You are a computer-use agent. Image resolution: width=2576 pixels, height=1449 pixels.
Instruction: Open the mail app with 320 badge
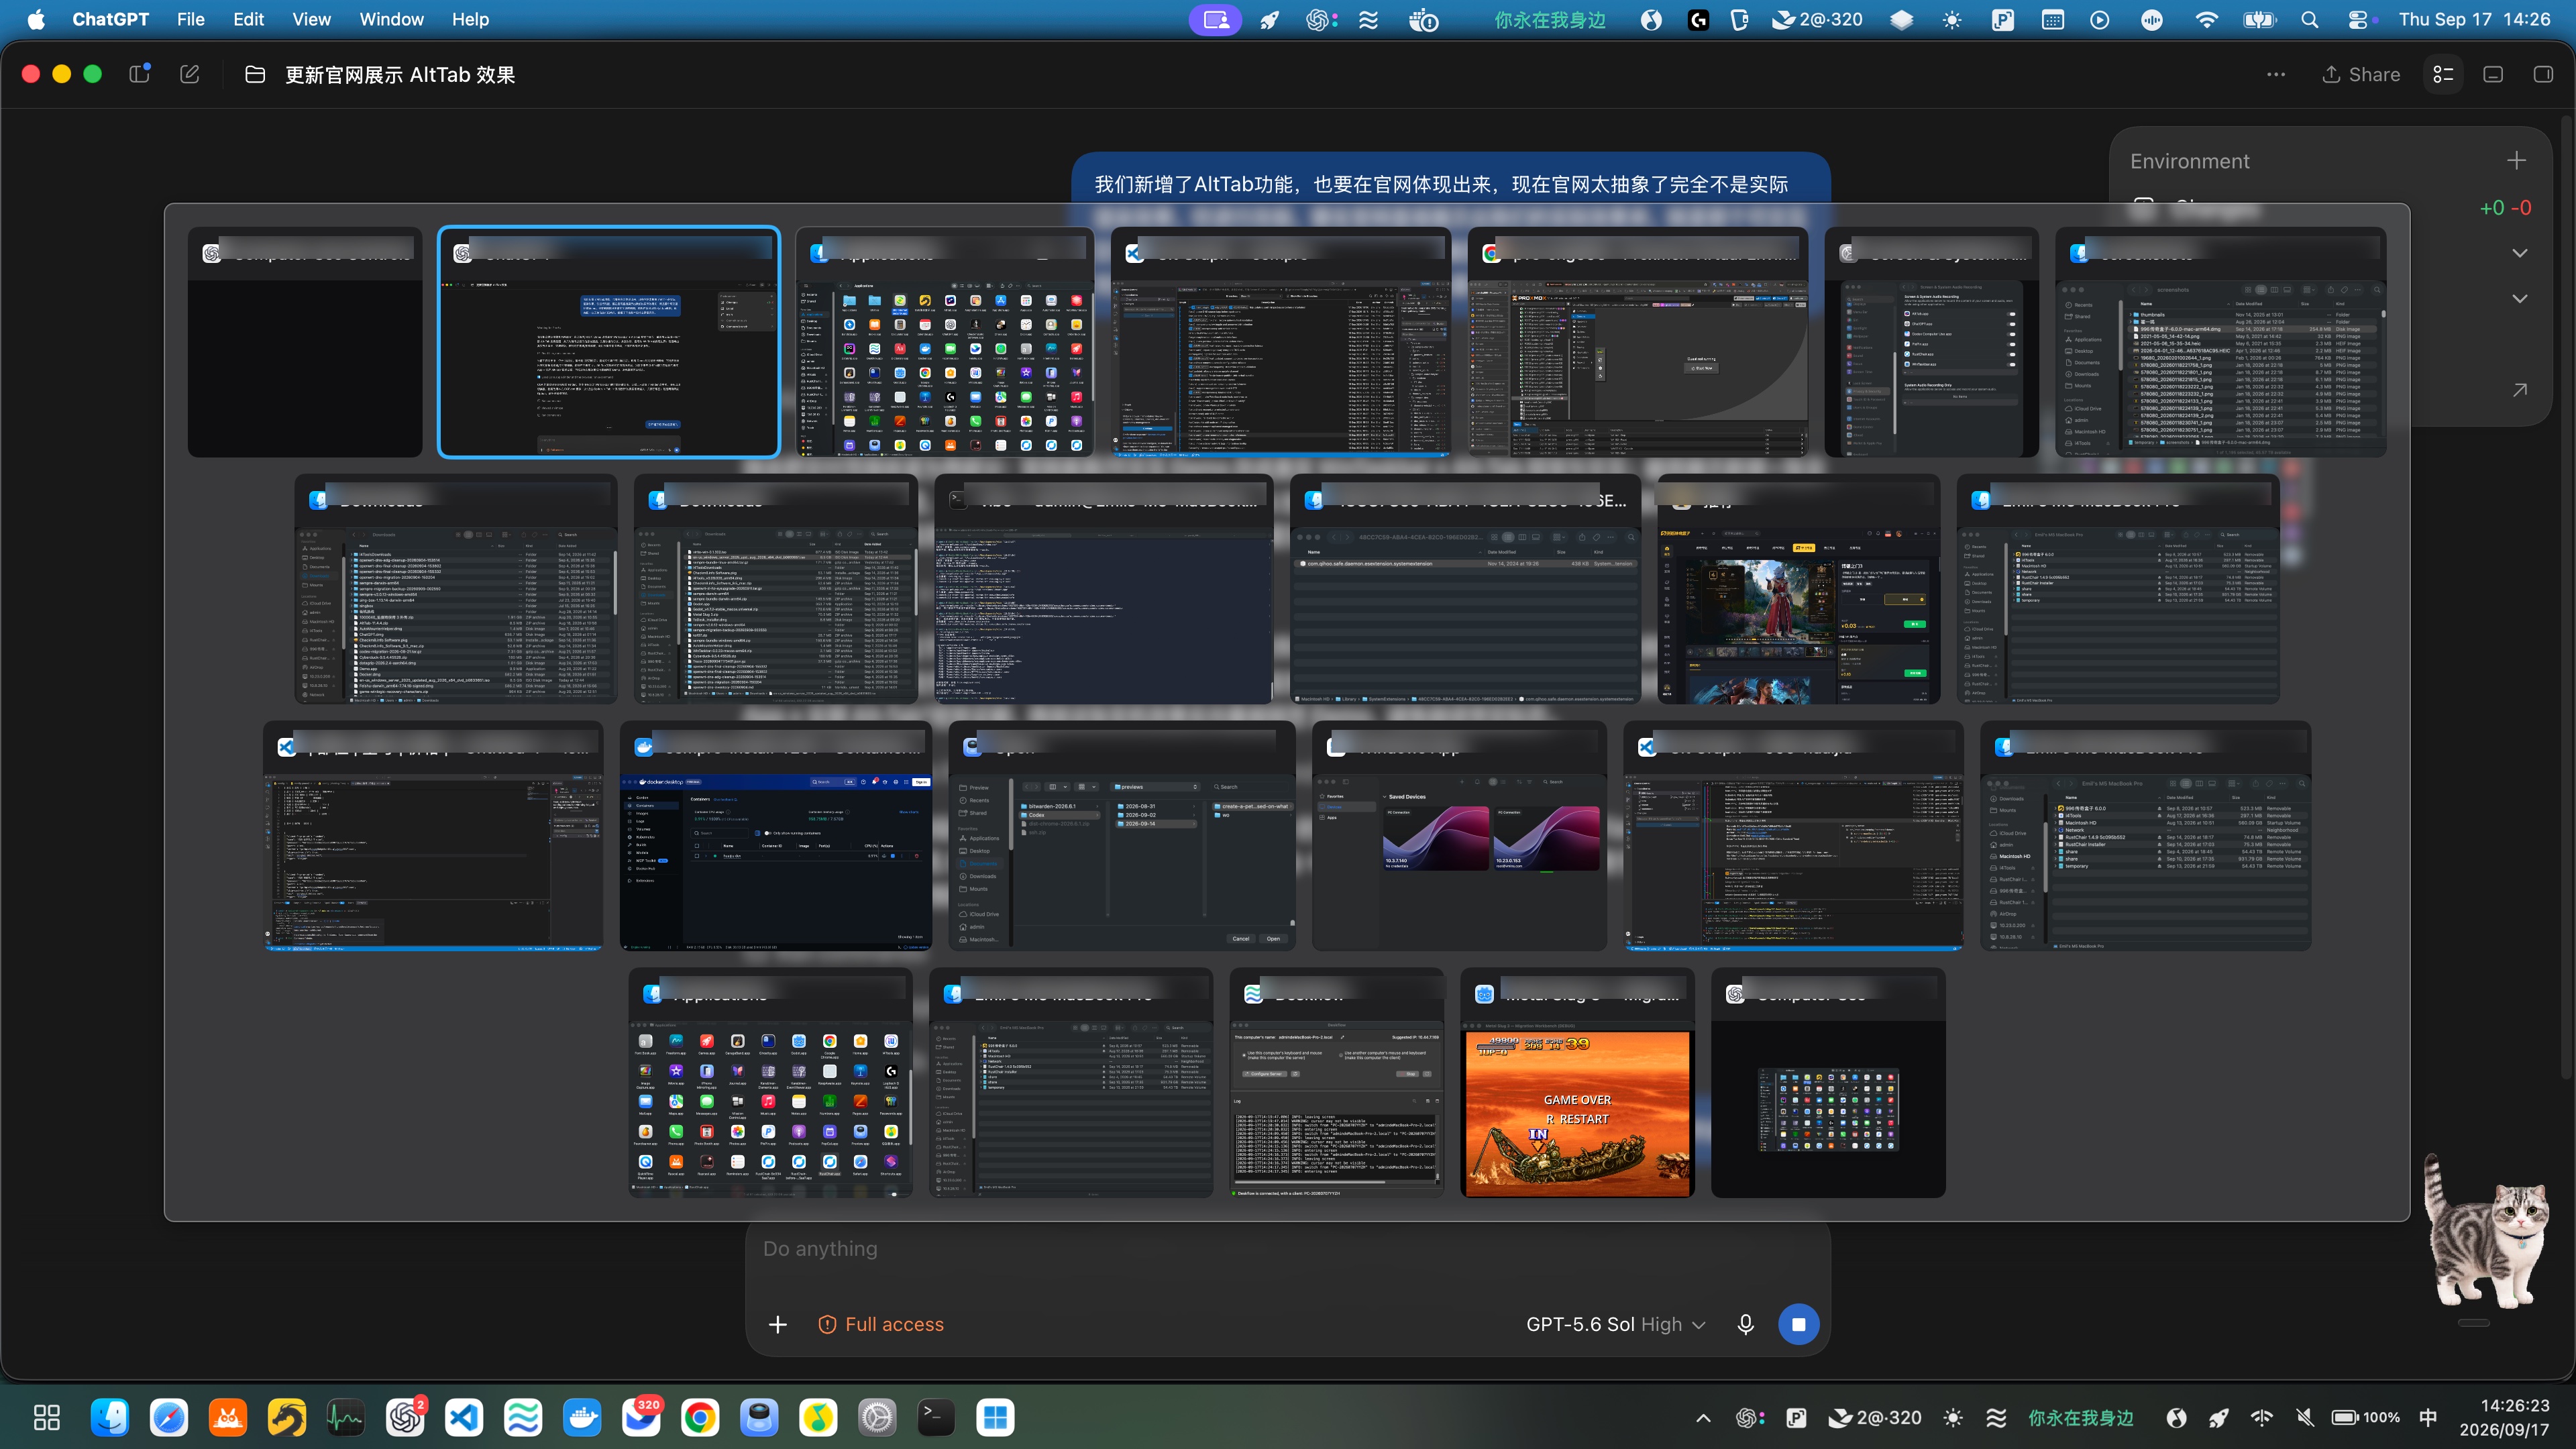point(641,1417)
